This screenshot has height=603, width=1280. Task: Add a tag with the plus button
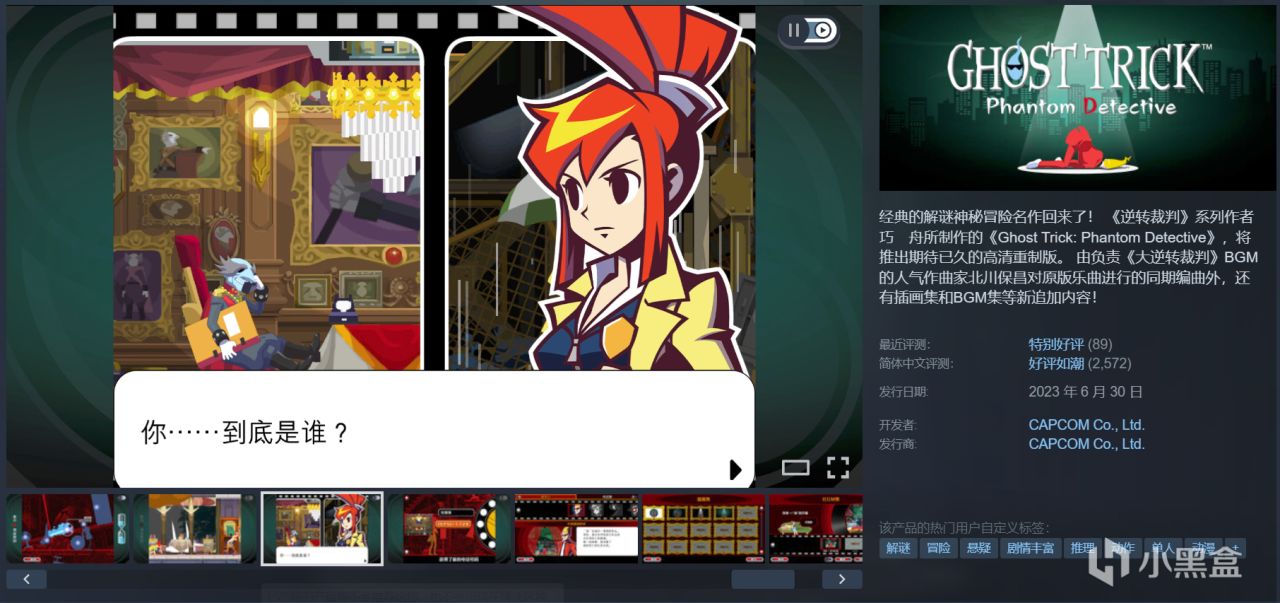click(x=1237, y=548)
